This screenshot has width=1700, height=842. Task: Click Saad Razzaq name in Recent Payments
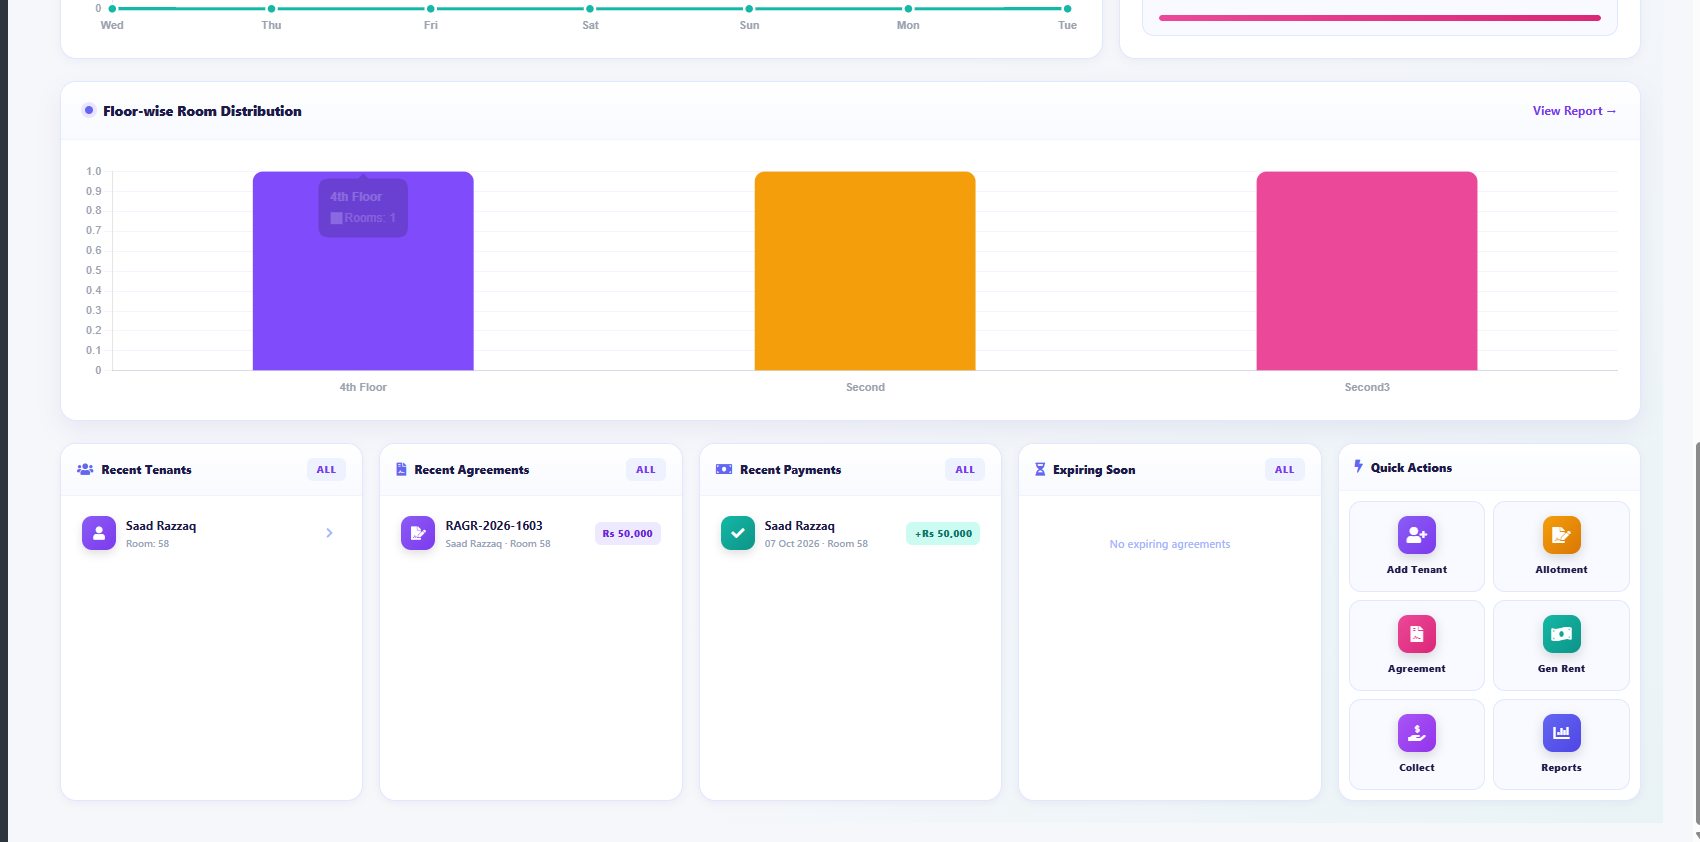pyautogui.click(x=800, y=526)
